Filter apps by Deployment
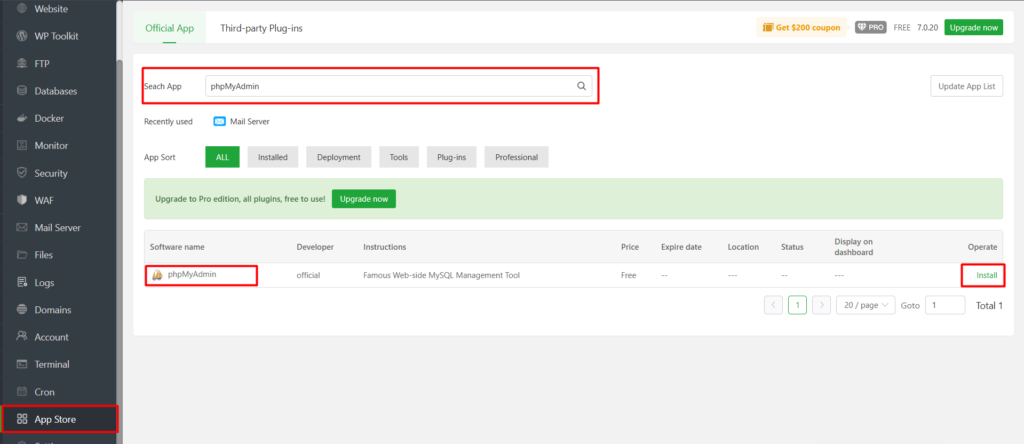Viewport: 1024px width, 444px height. pos(338,157)
